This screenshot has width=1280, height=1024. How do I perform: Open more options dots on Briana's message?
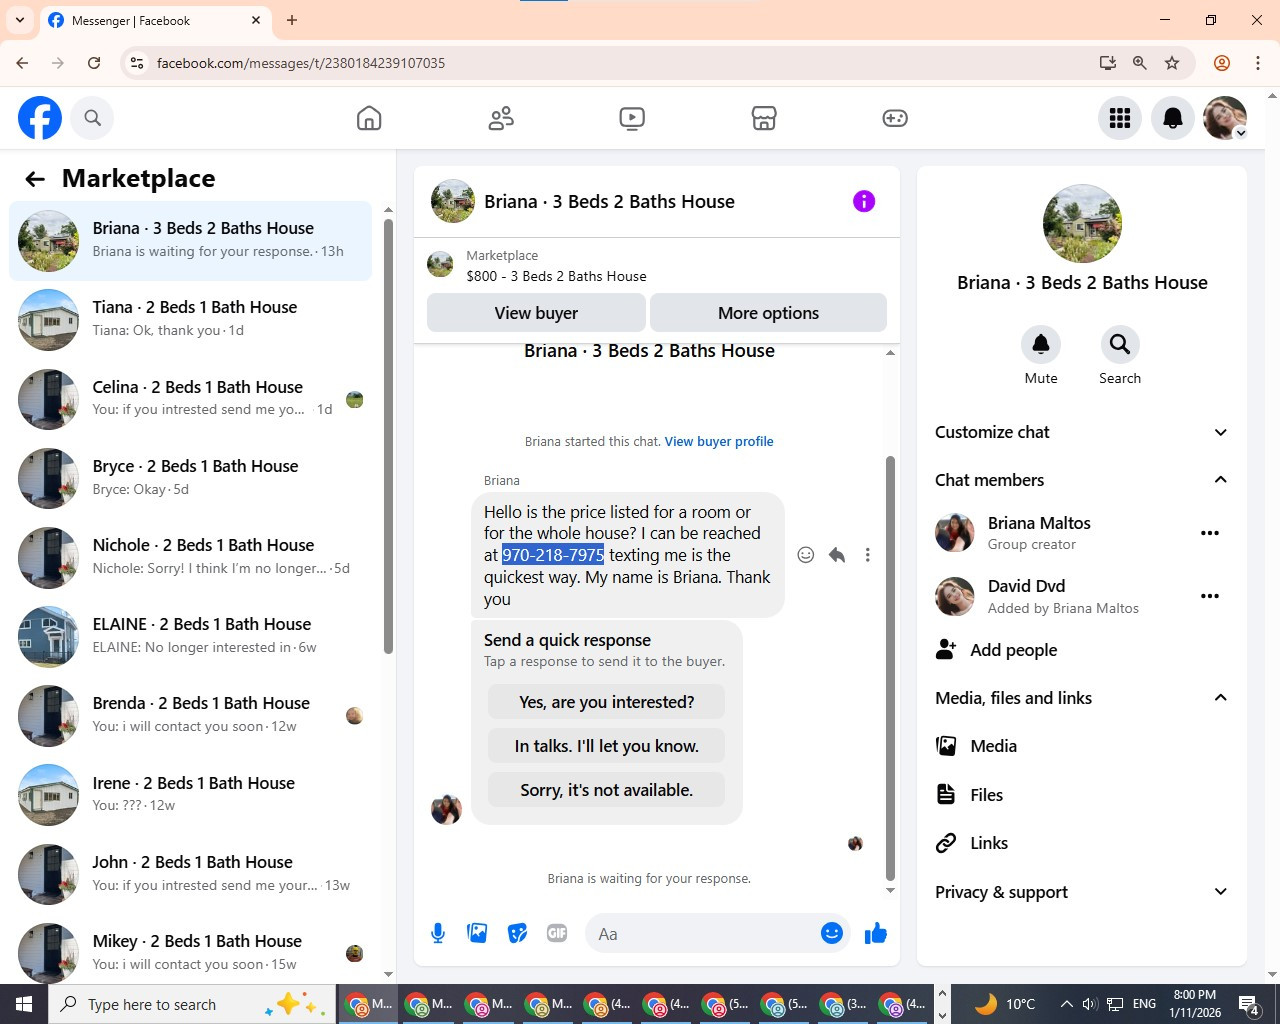tap(868, 555)
